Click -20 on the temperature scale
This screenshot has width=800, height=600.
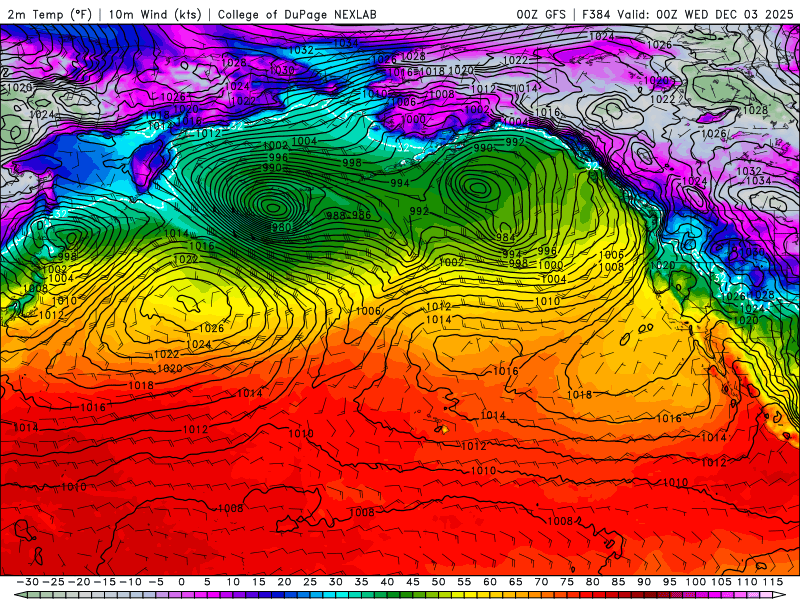point(79,582)
